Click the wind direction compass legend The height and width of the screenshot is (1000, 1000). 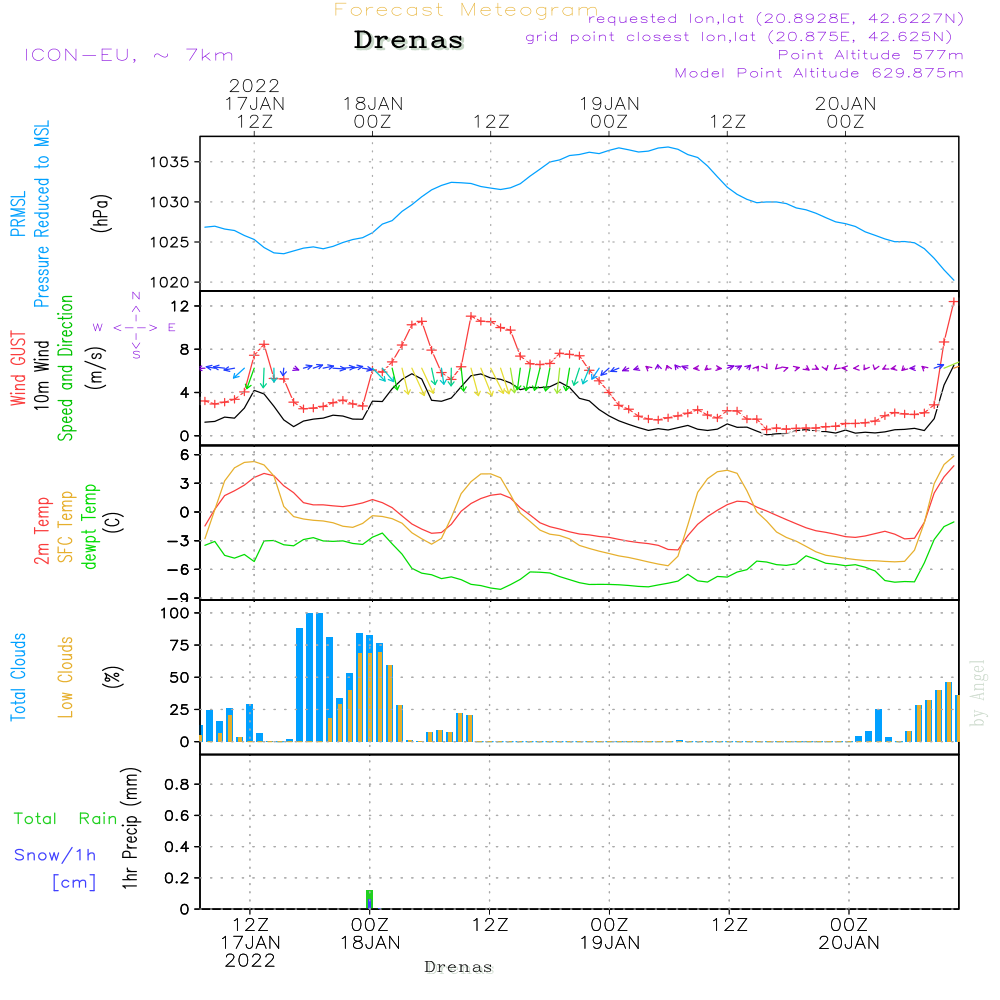pos(135,327)
